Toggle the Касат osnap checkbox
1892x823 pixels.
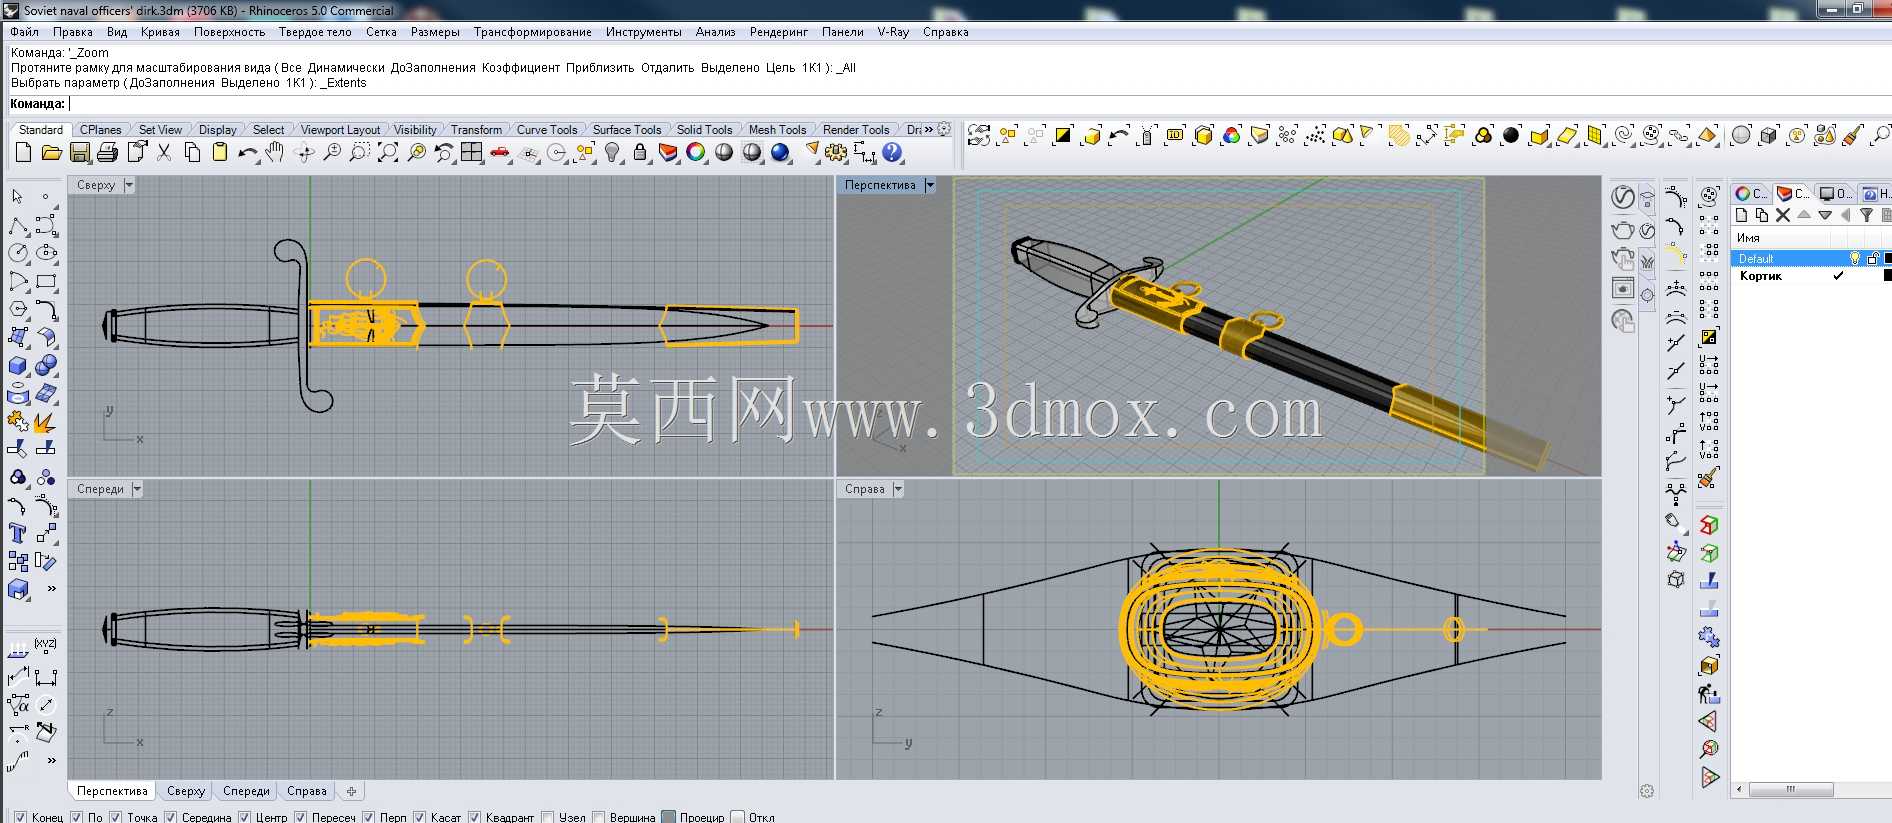(420, 817)
